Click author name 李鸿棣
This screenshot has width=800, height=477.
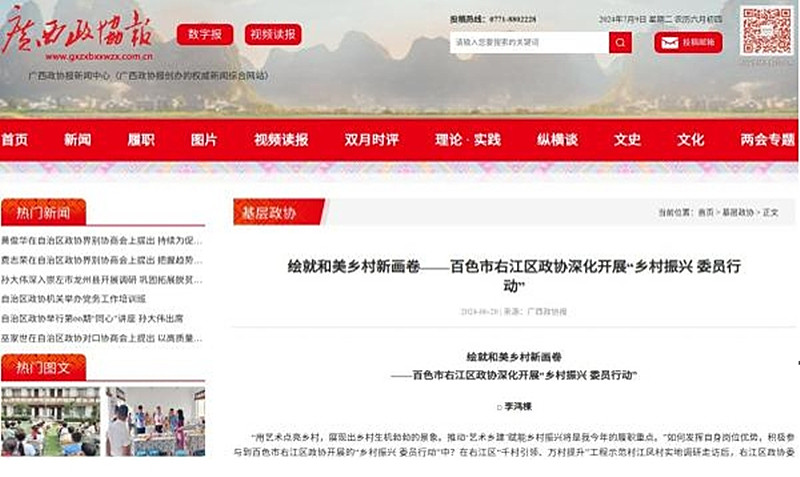[x=518, y=407]
